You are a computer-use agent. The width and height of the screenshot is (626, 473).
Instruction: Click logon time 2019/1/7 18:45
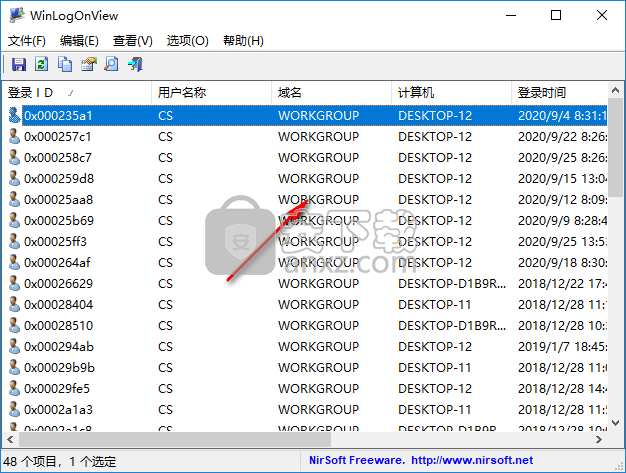point(563,346)
